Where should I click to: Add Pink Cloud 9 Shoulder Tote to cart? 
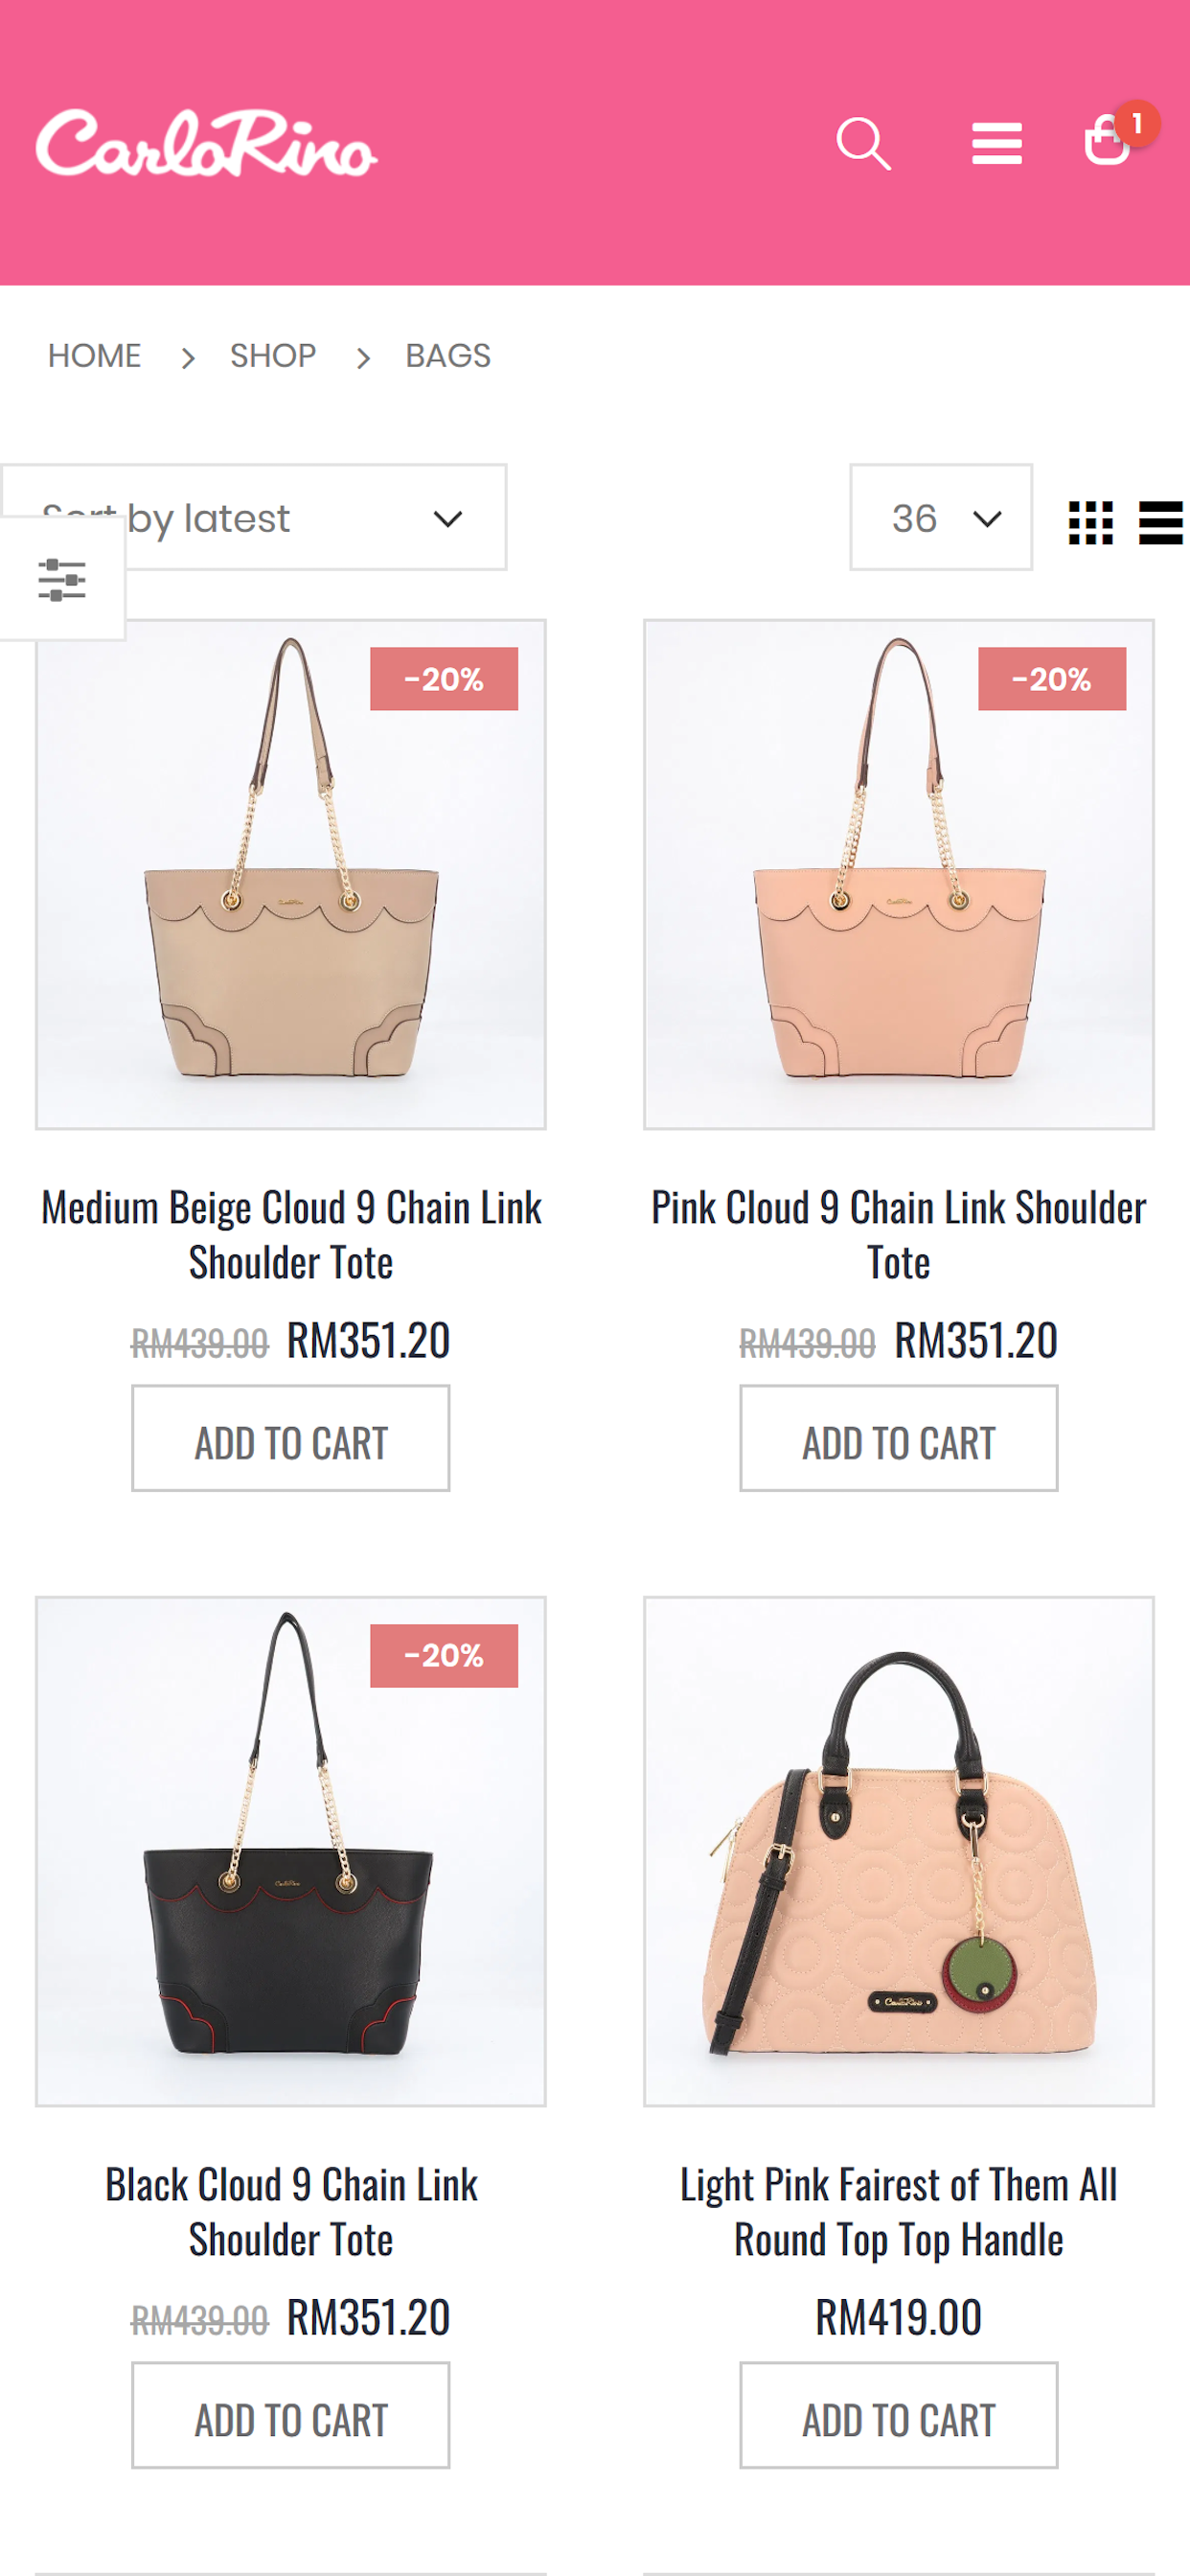coord(898,1438)
